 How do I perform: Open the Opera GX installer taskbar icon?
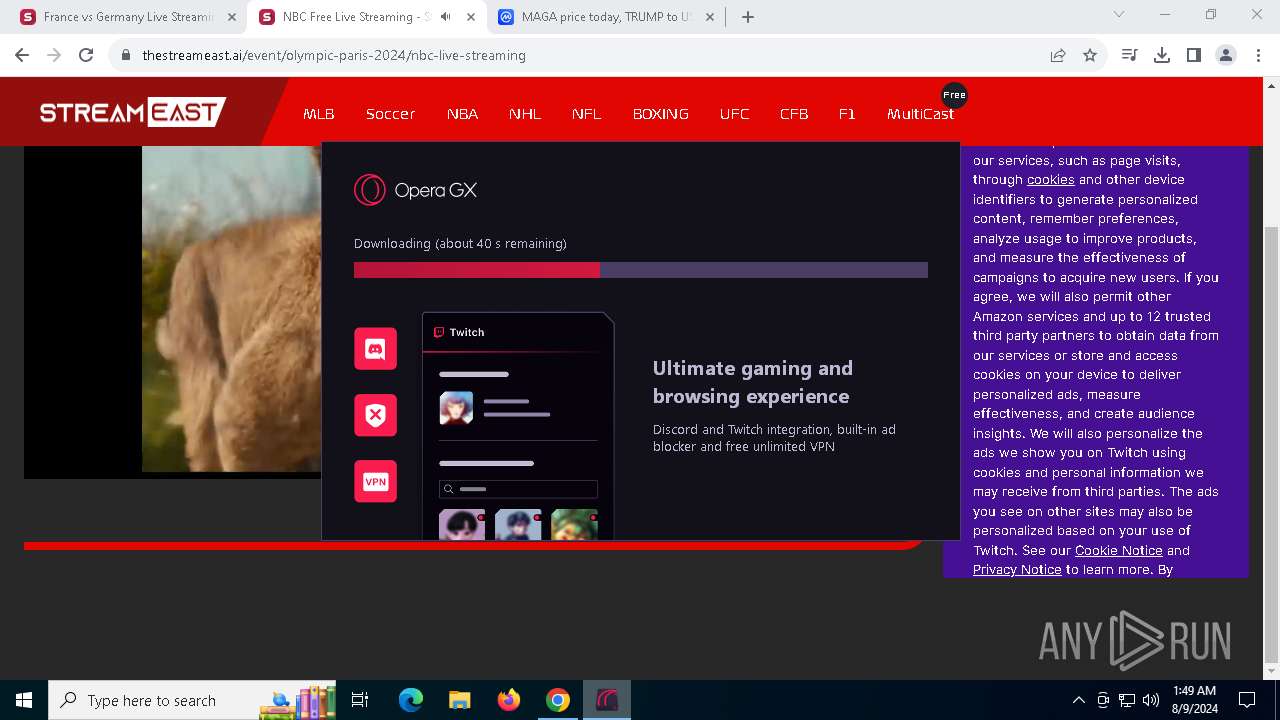tap(607, 700)
